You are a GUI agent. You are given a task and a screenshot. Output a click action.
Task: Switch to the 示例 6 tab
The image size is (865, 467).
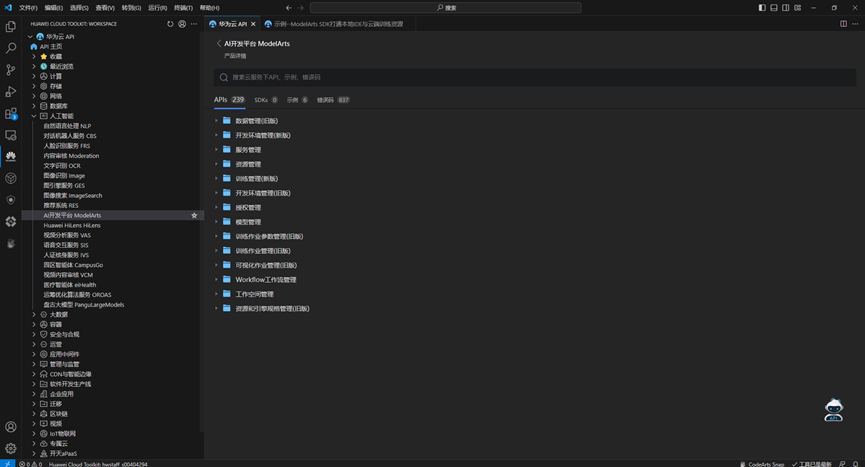297,100
